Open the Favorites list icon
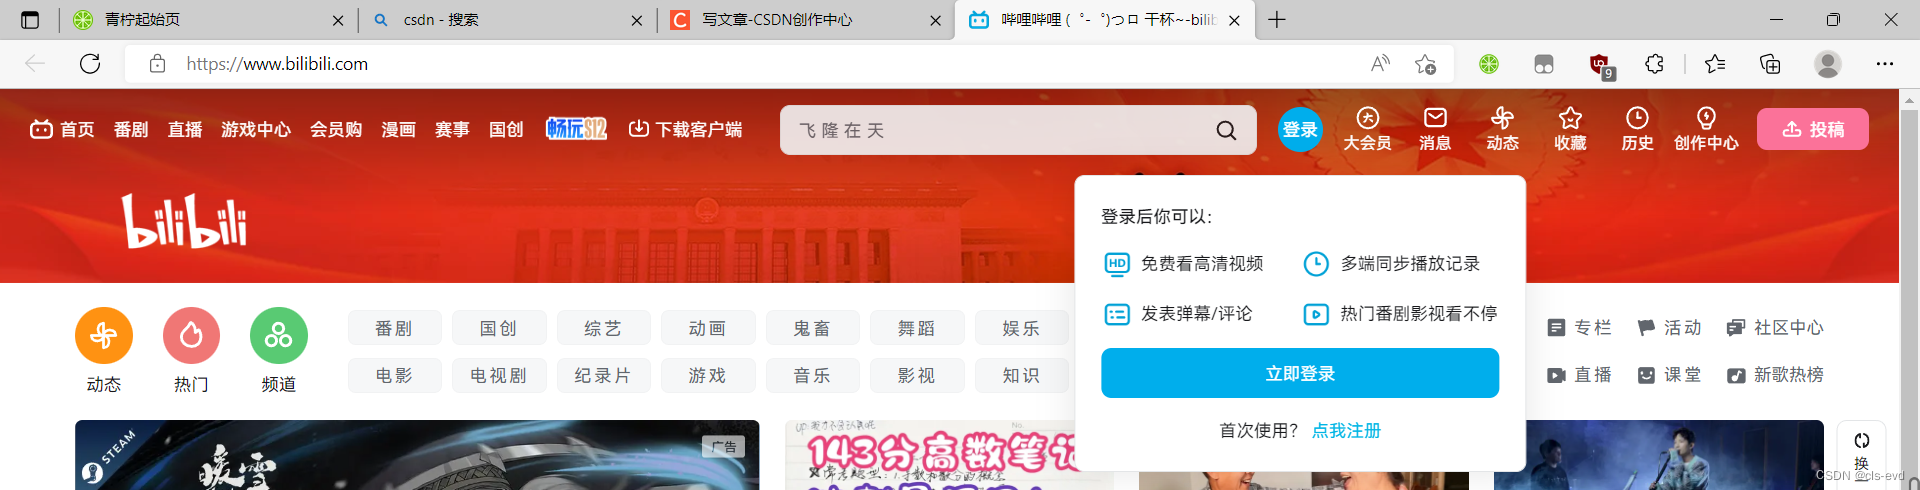Viewport: 1920px width, 490px height. pos(1715,64)
